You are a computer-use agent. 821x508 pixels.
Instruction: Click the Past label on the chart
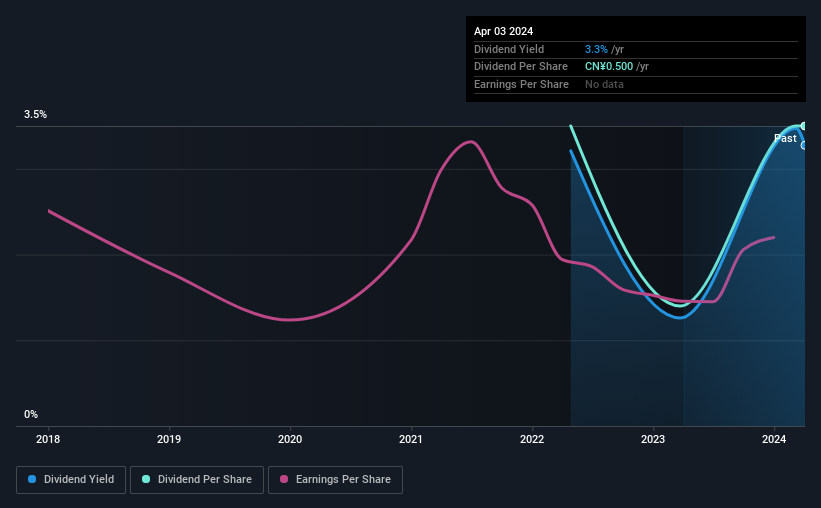pyautogui.click(x=785, y=138)
